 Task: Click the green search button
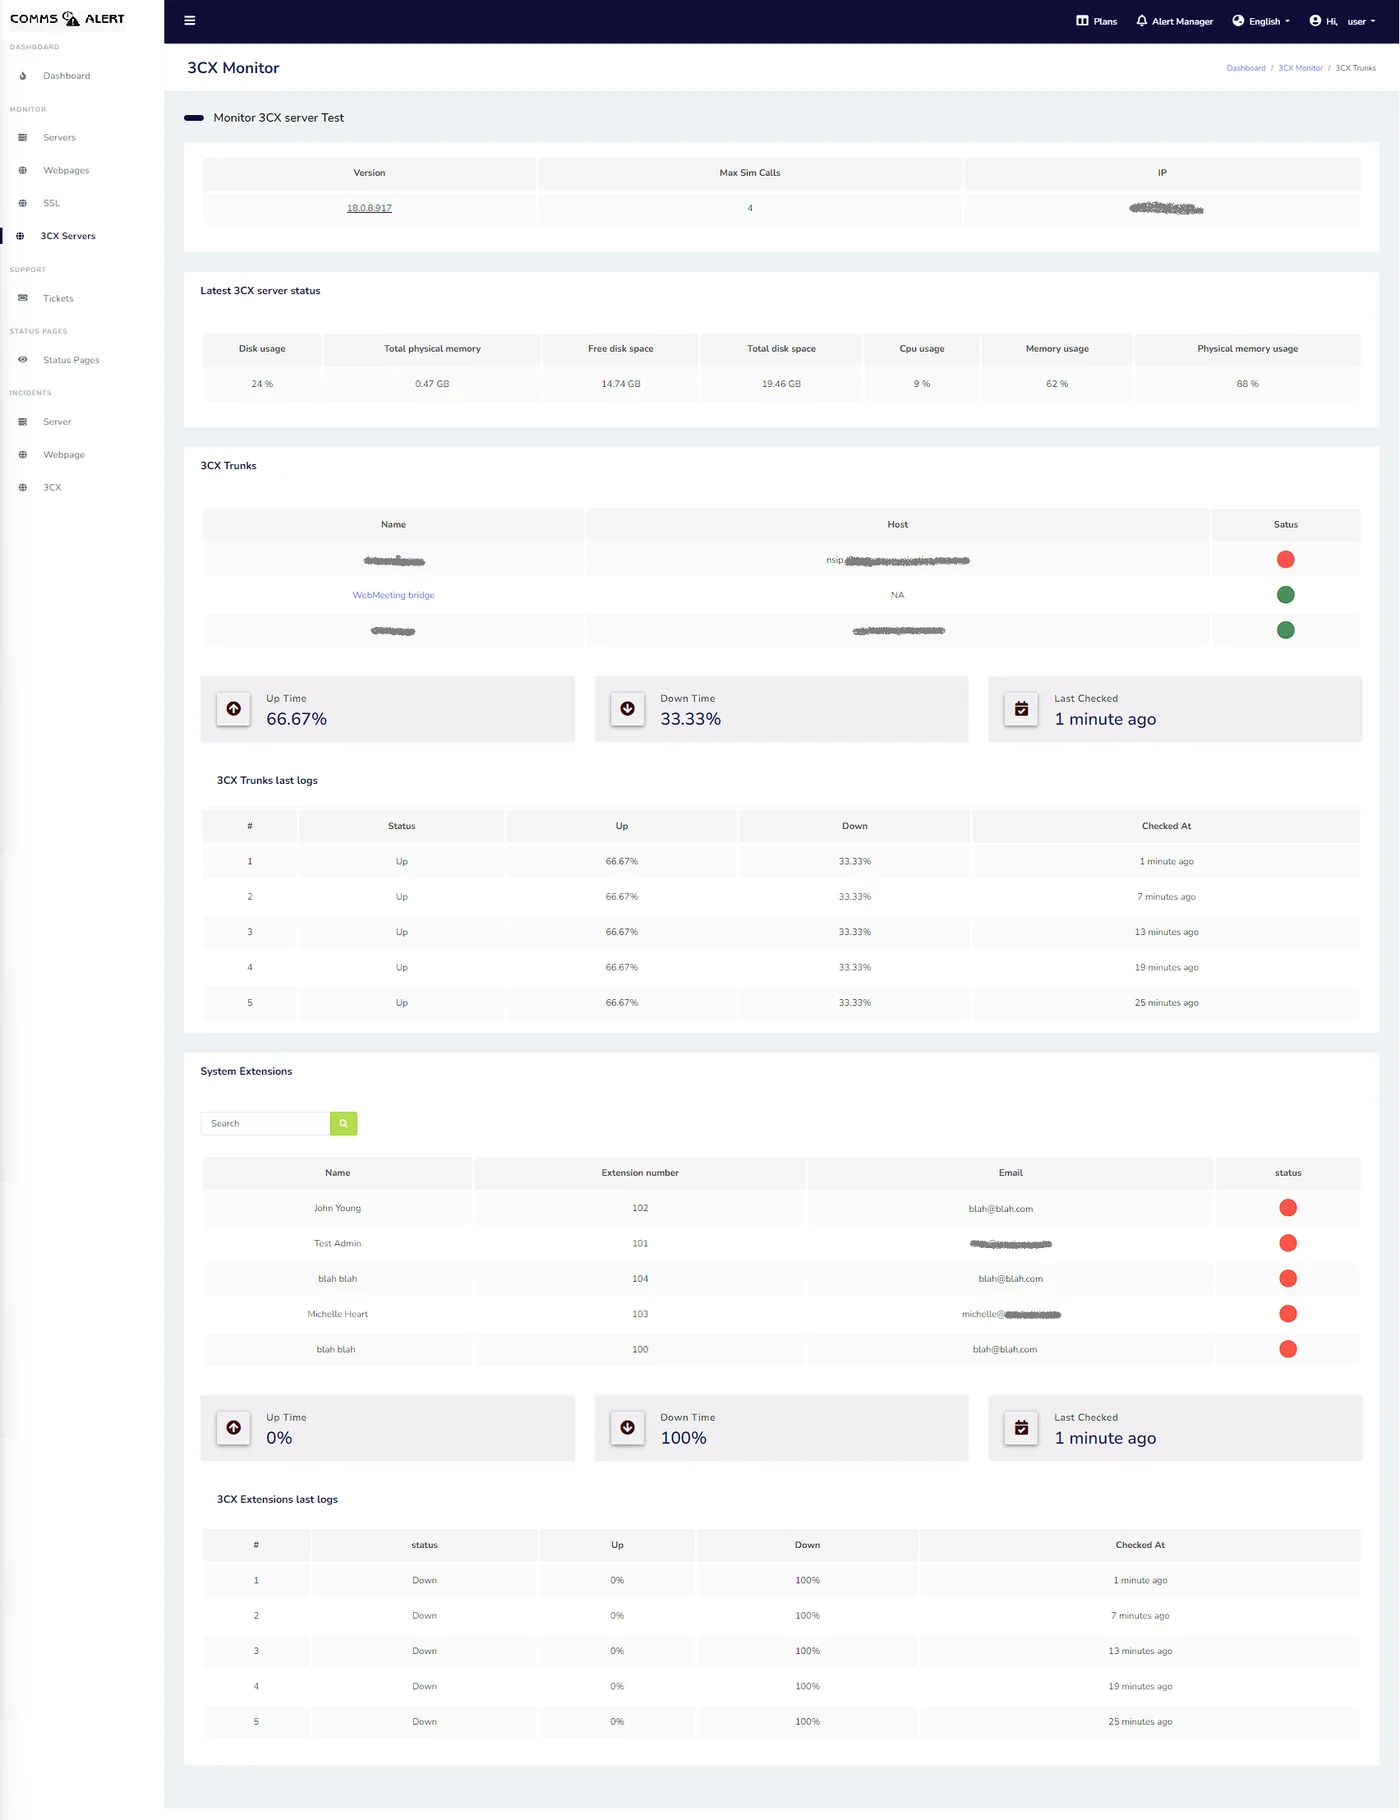[x=343, y=1124]
